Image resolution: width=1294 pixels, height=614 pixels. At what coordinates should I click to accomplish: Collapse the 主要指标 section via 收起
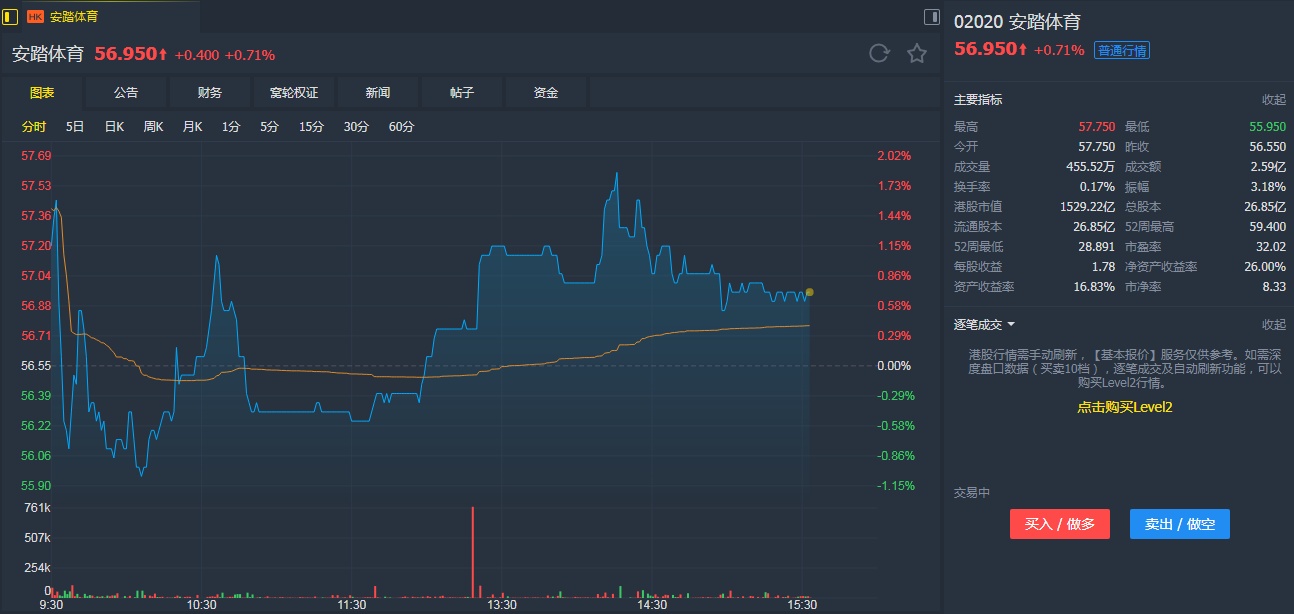point(1273,100)
